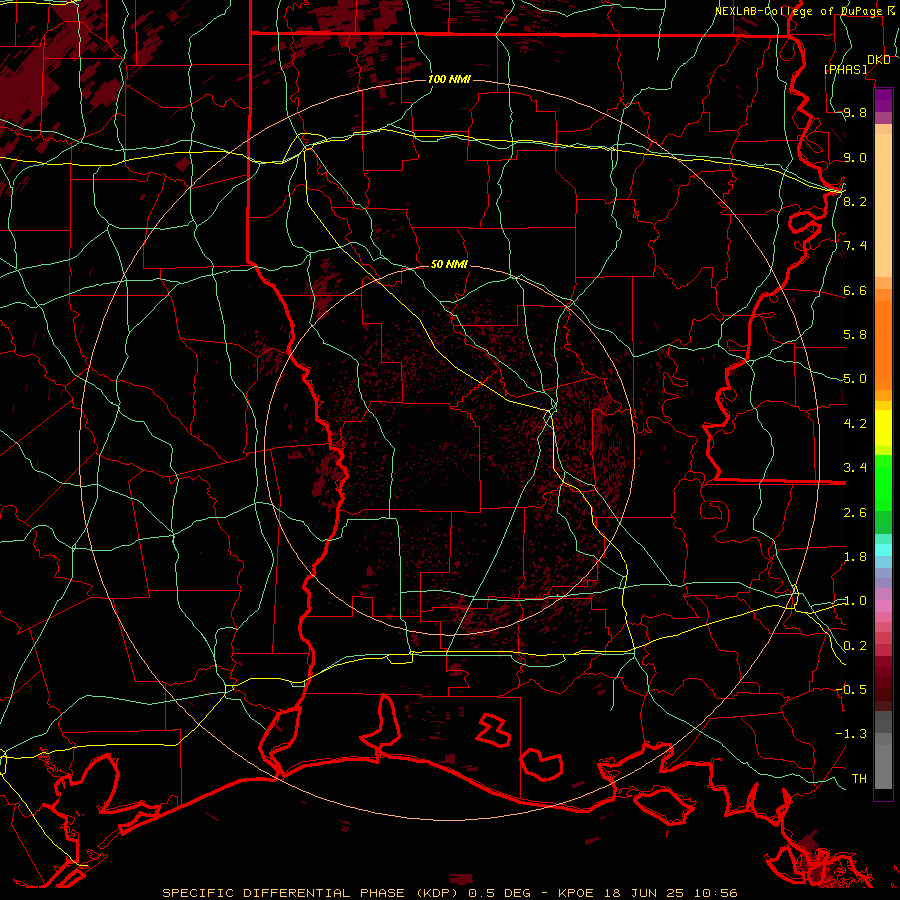Screen dimensions: 900x900
Task: Click the 0.2 value on the color scale
Action: click(x=855, y=646)
